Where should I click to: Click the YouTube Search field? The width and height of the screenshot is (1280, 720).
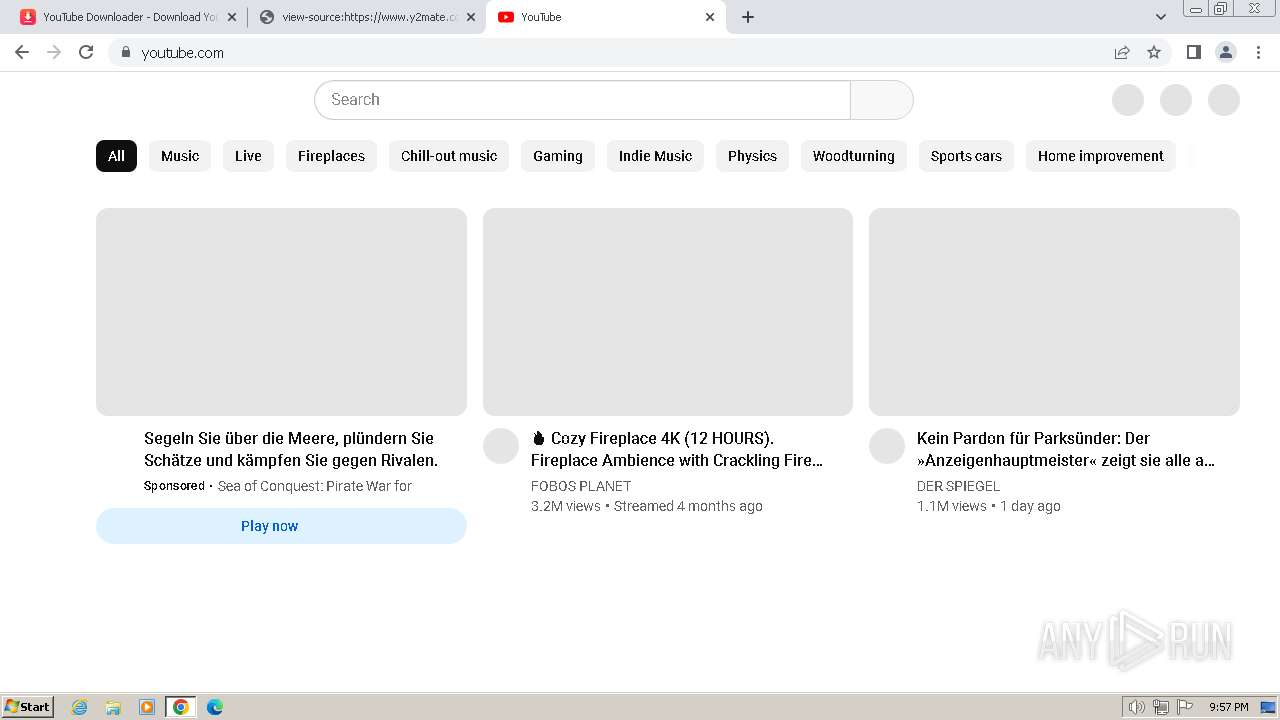coord(582,100)
